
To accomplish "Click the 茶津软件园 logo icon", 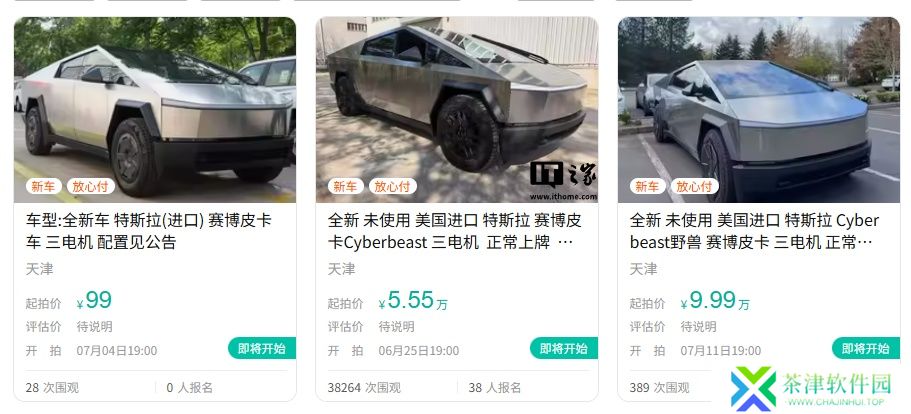I will 753,389.
